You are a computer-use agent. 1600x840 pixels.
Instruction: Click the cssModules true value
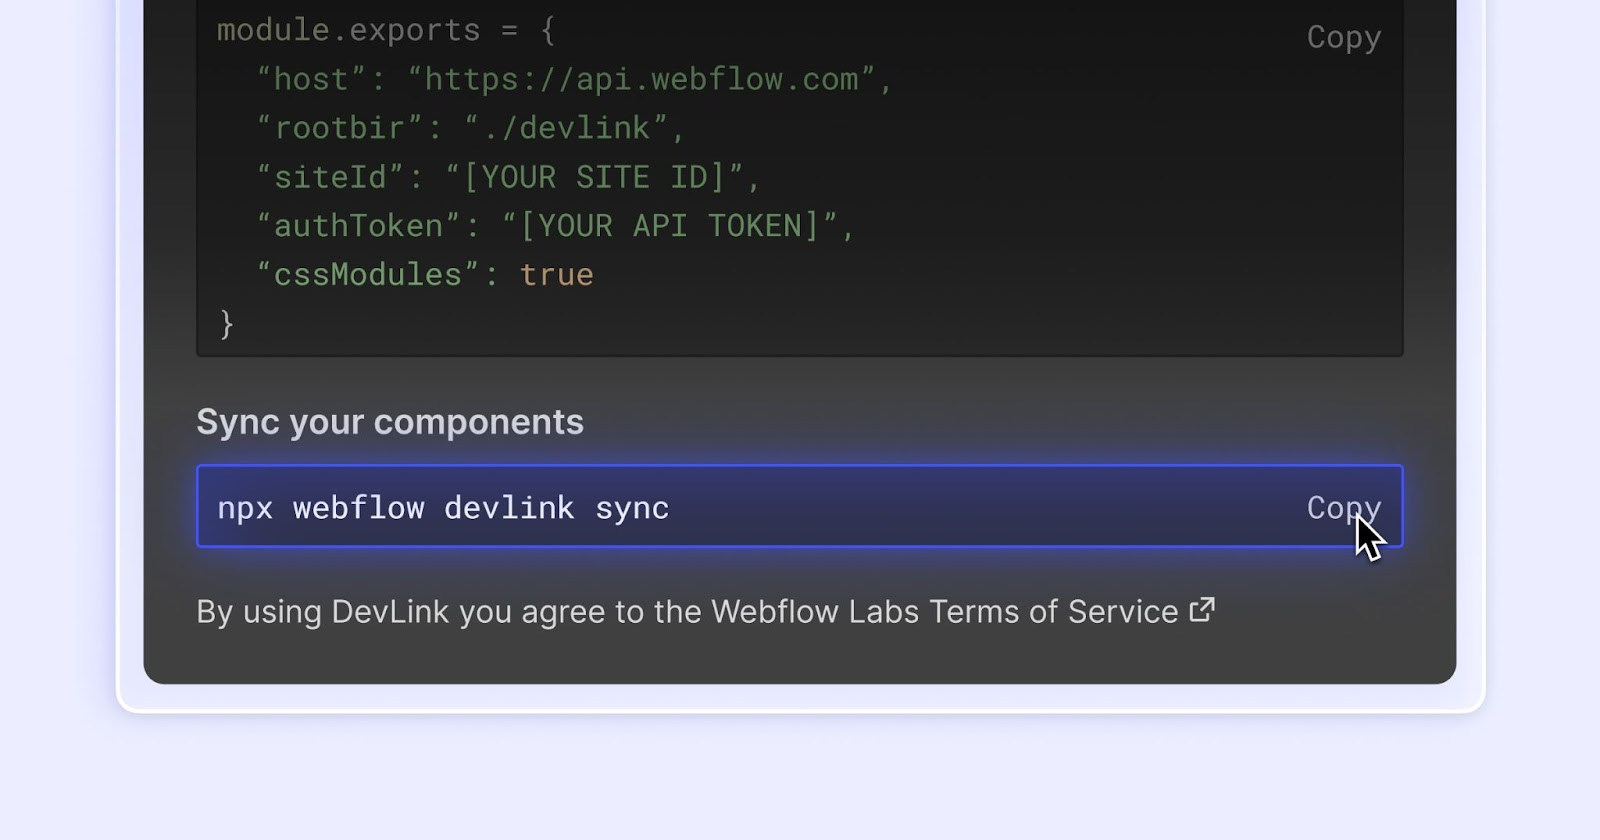click(556, 274)
